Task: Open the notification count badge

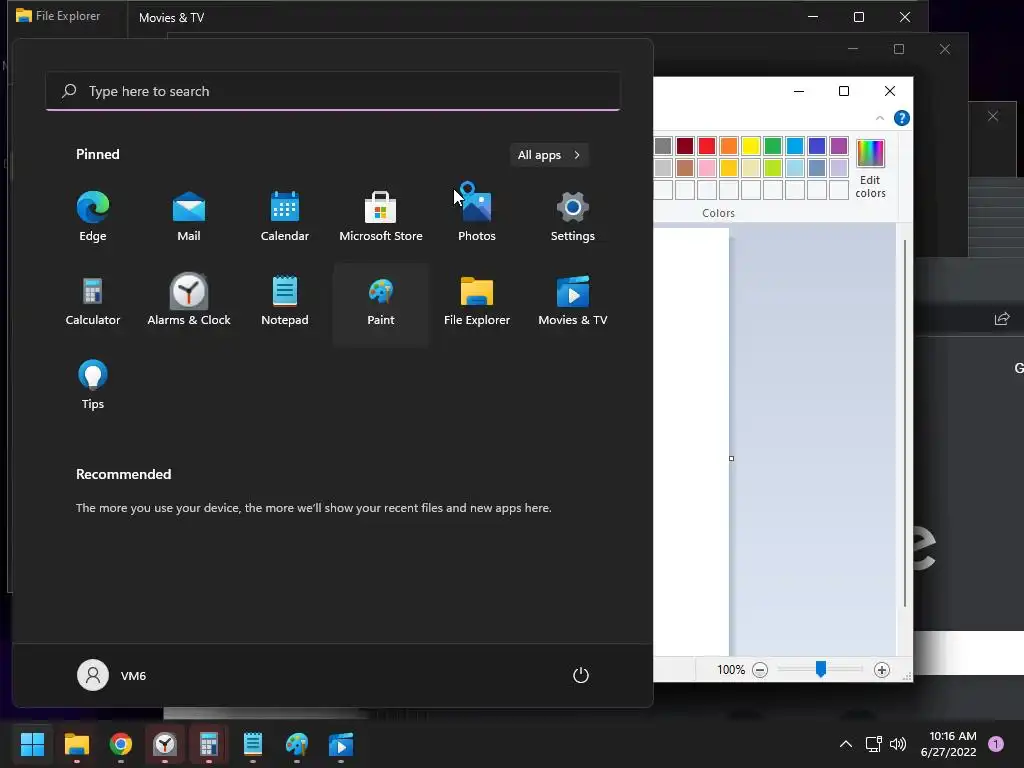Action: pyautogui.click(x=996, y=744)
